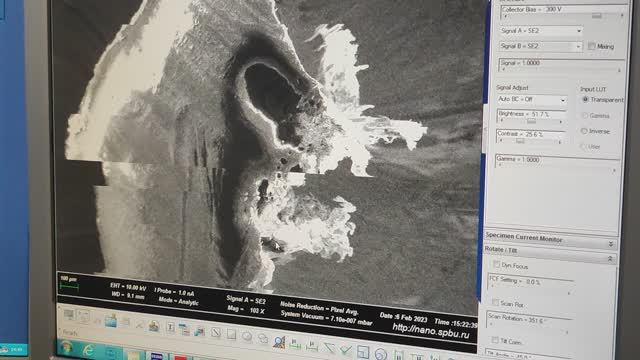640x360 pixels.
Task: Click the Brightness slider handle
Action: (531, 121)
